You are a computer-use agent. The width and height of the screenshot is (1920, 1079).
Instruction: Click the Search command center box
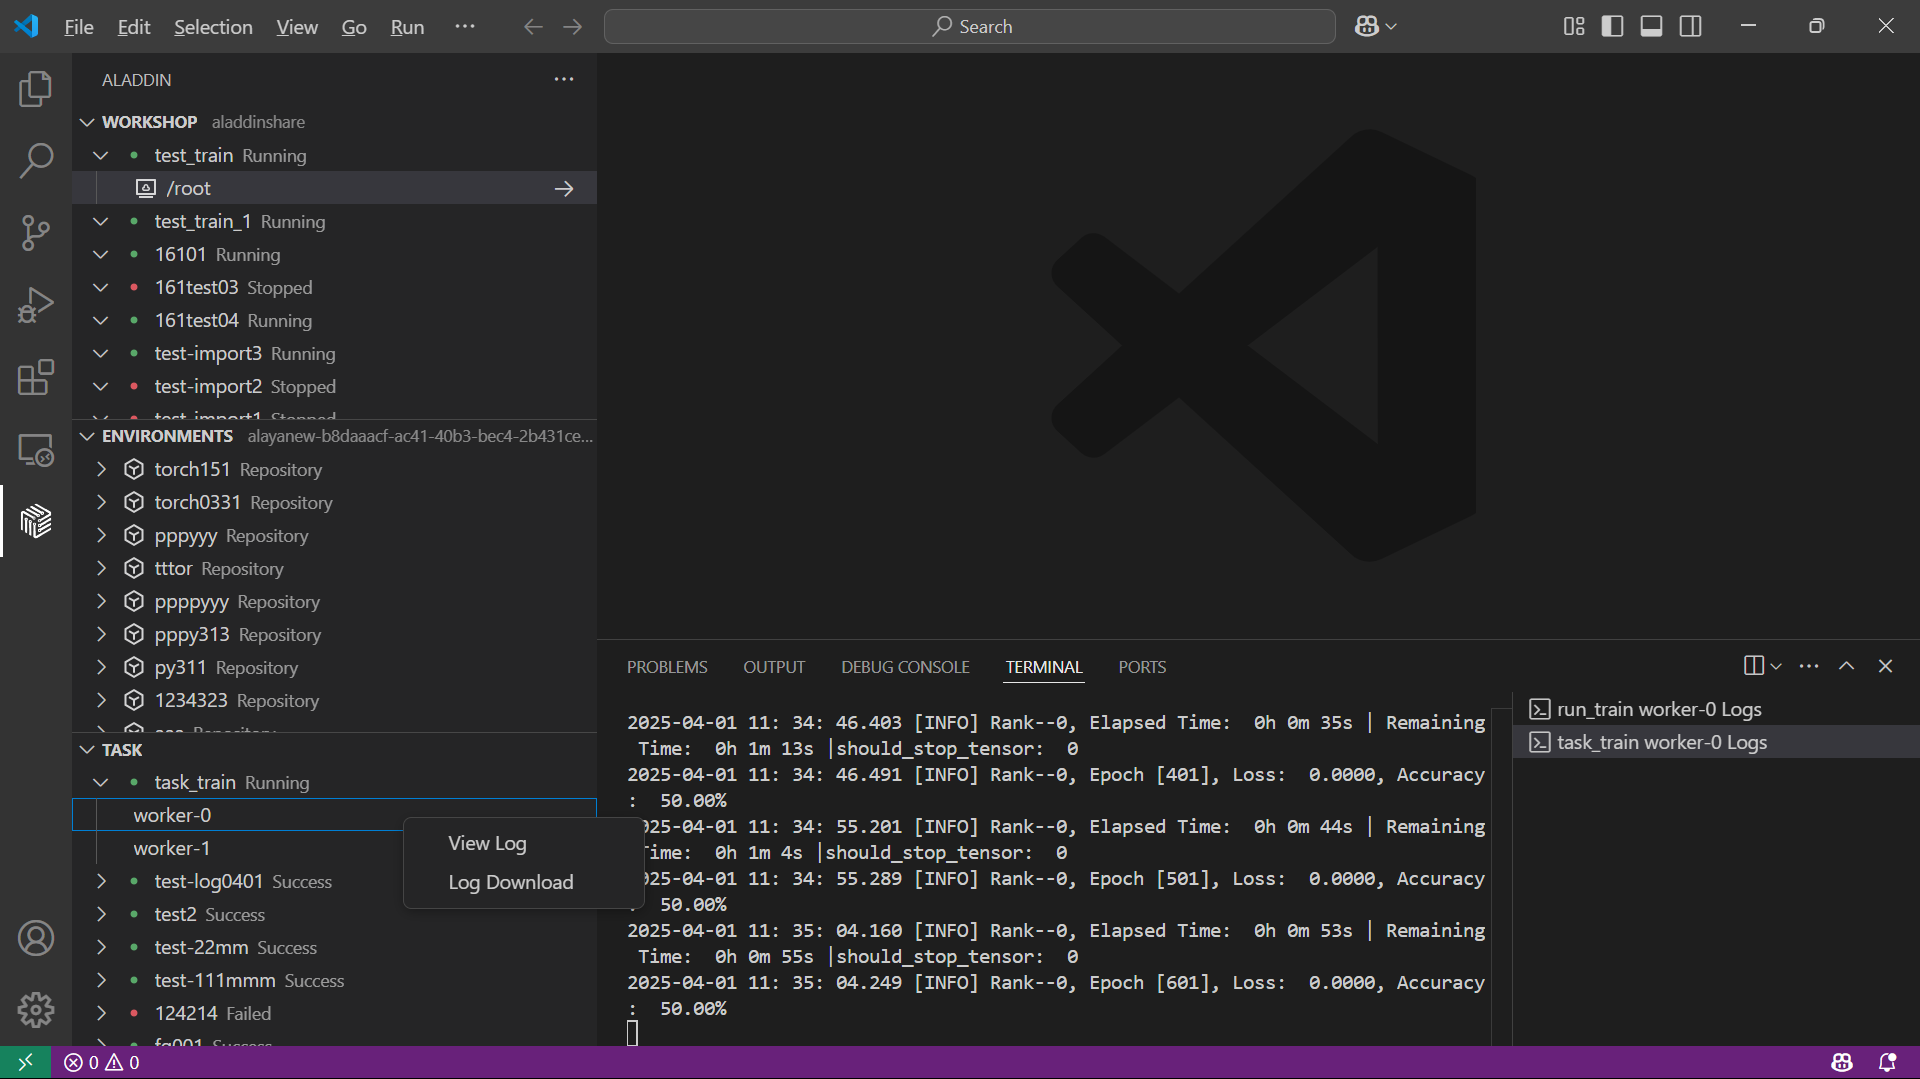pyautogui.click(x=970, y=27)
